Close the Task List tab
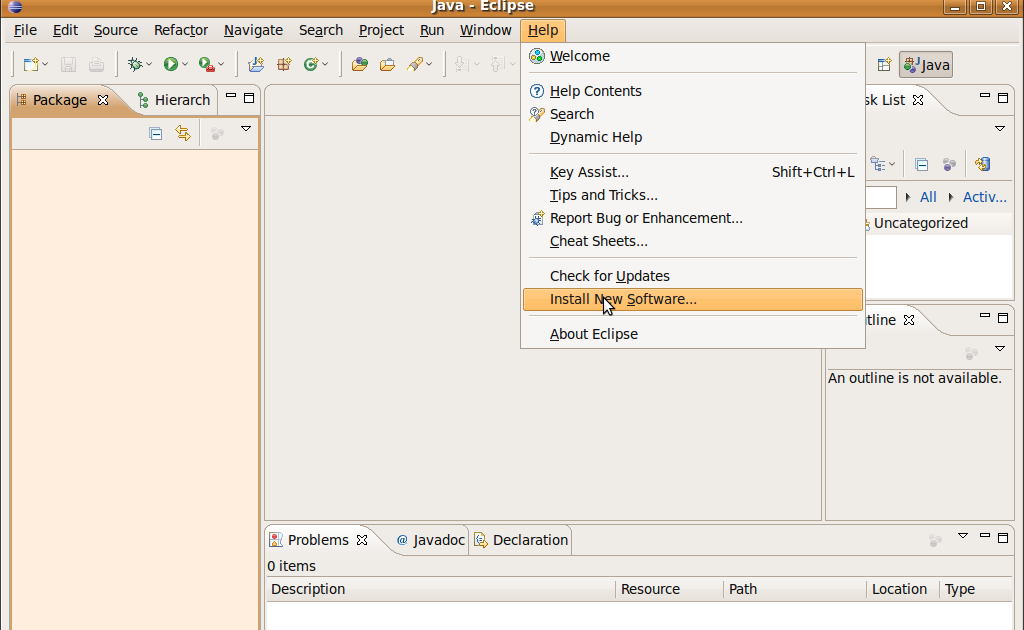The width and height of the screenshot is (1024, 630). point(918,100)
